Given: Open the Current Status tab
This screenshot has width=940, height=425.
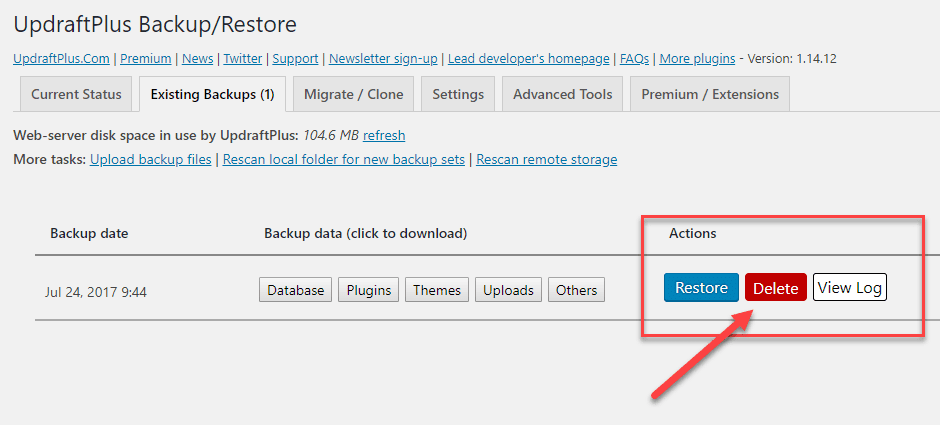Looking at the screenshot, I should coord(76,94).
